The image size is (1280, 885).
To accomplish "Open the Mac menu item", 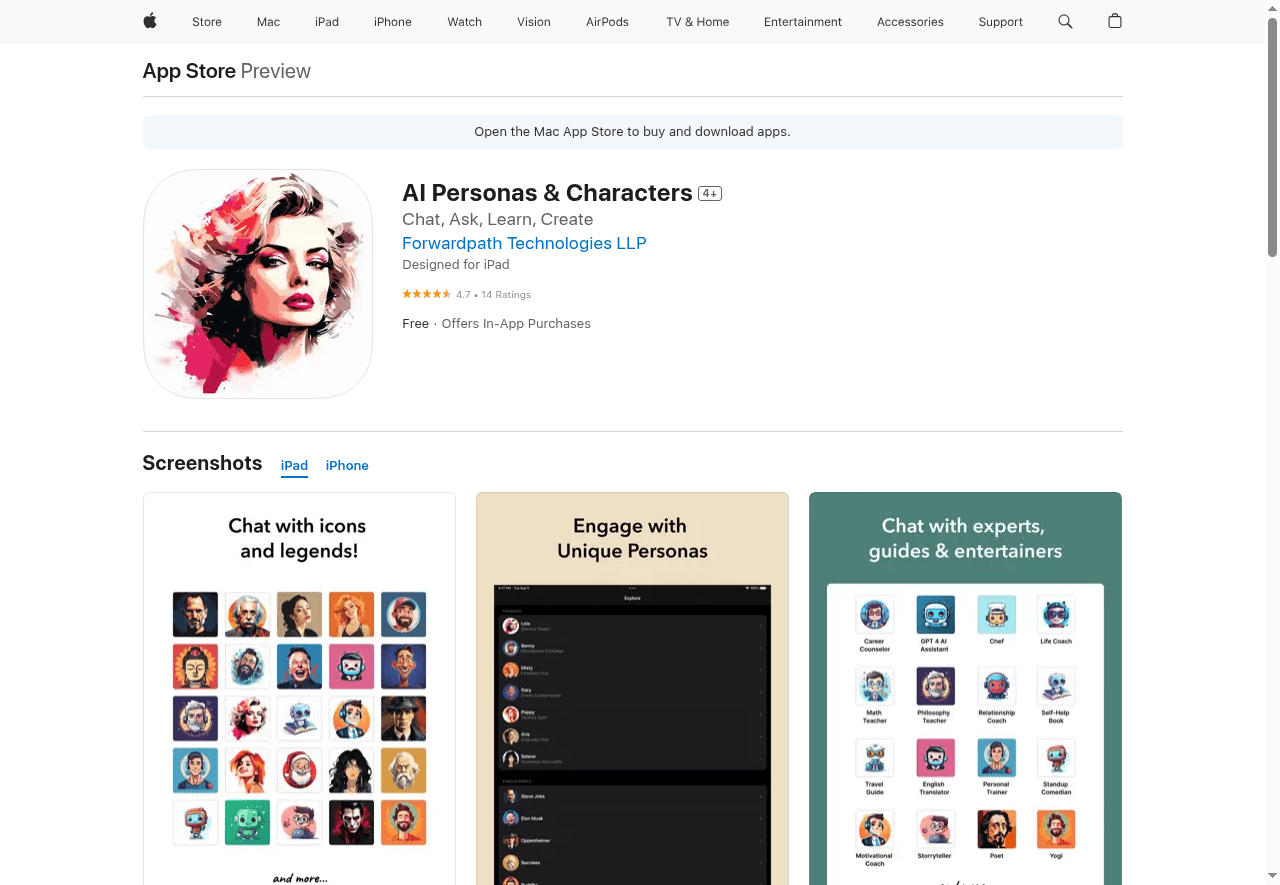I will [268, 22].
